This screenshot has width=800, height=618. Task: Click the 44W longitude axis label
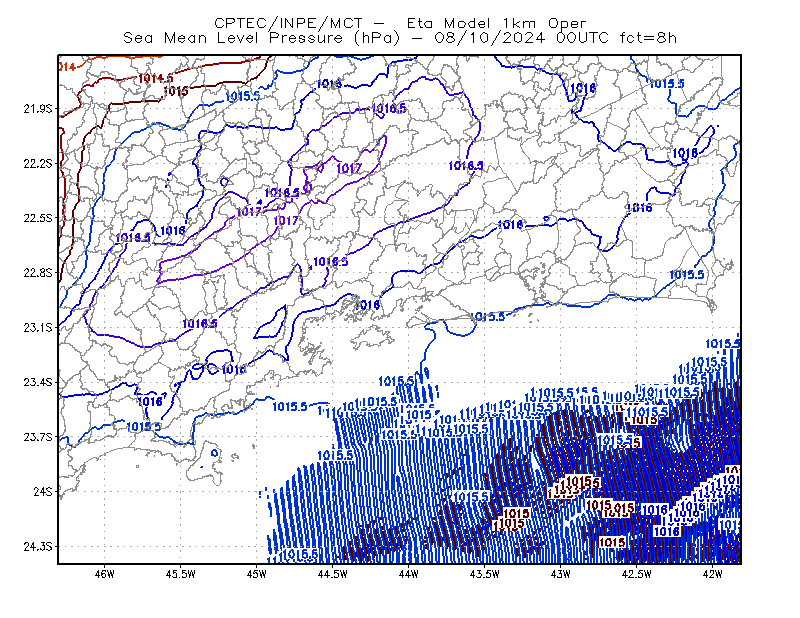click(409, 574)
